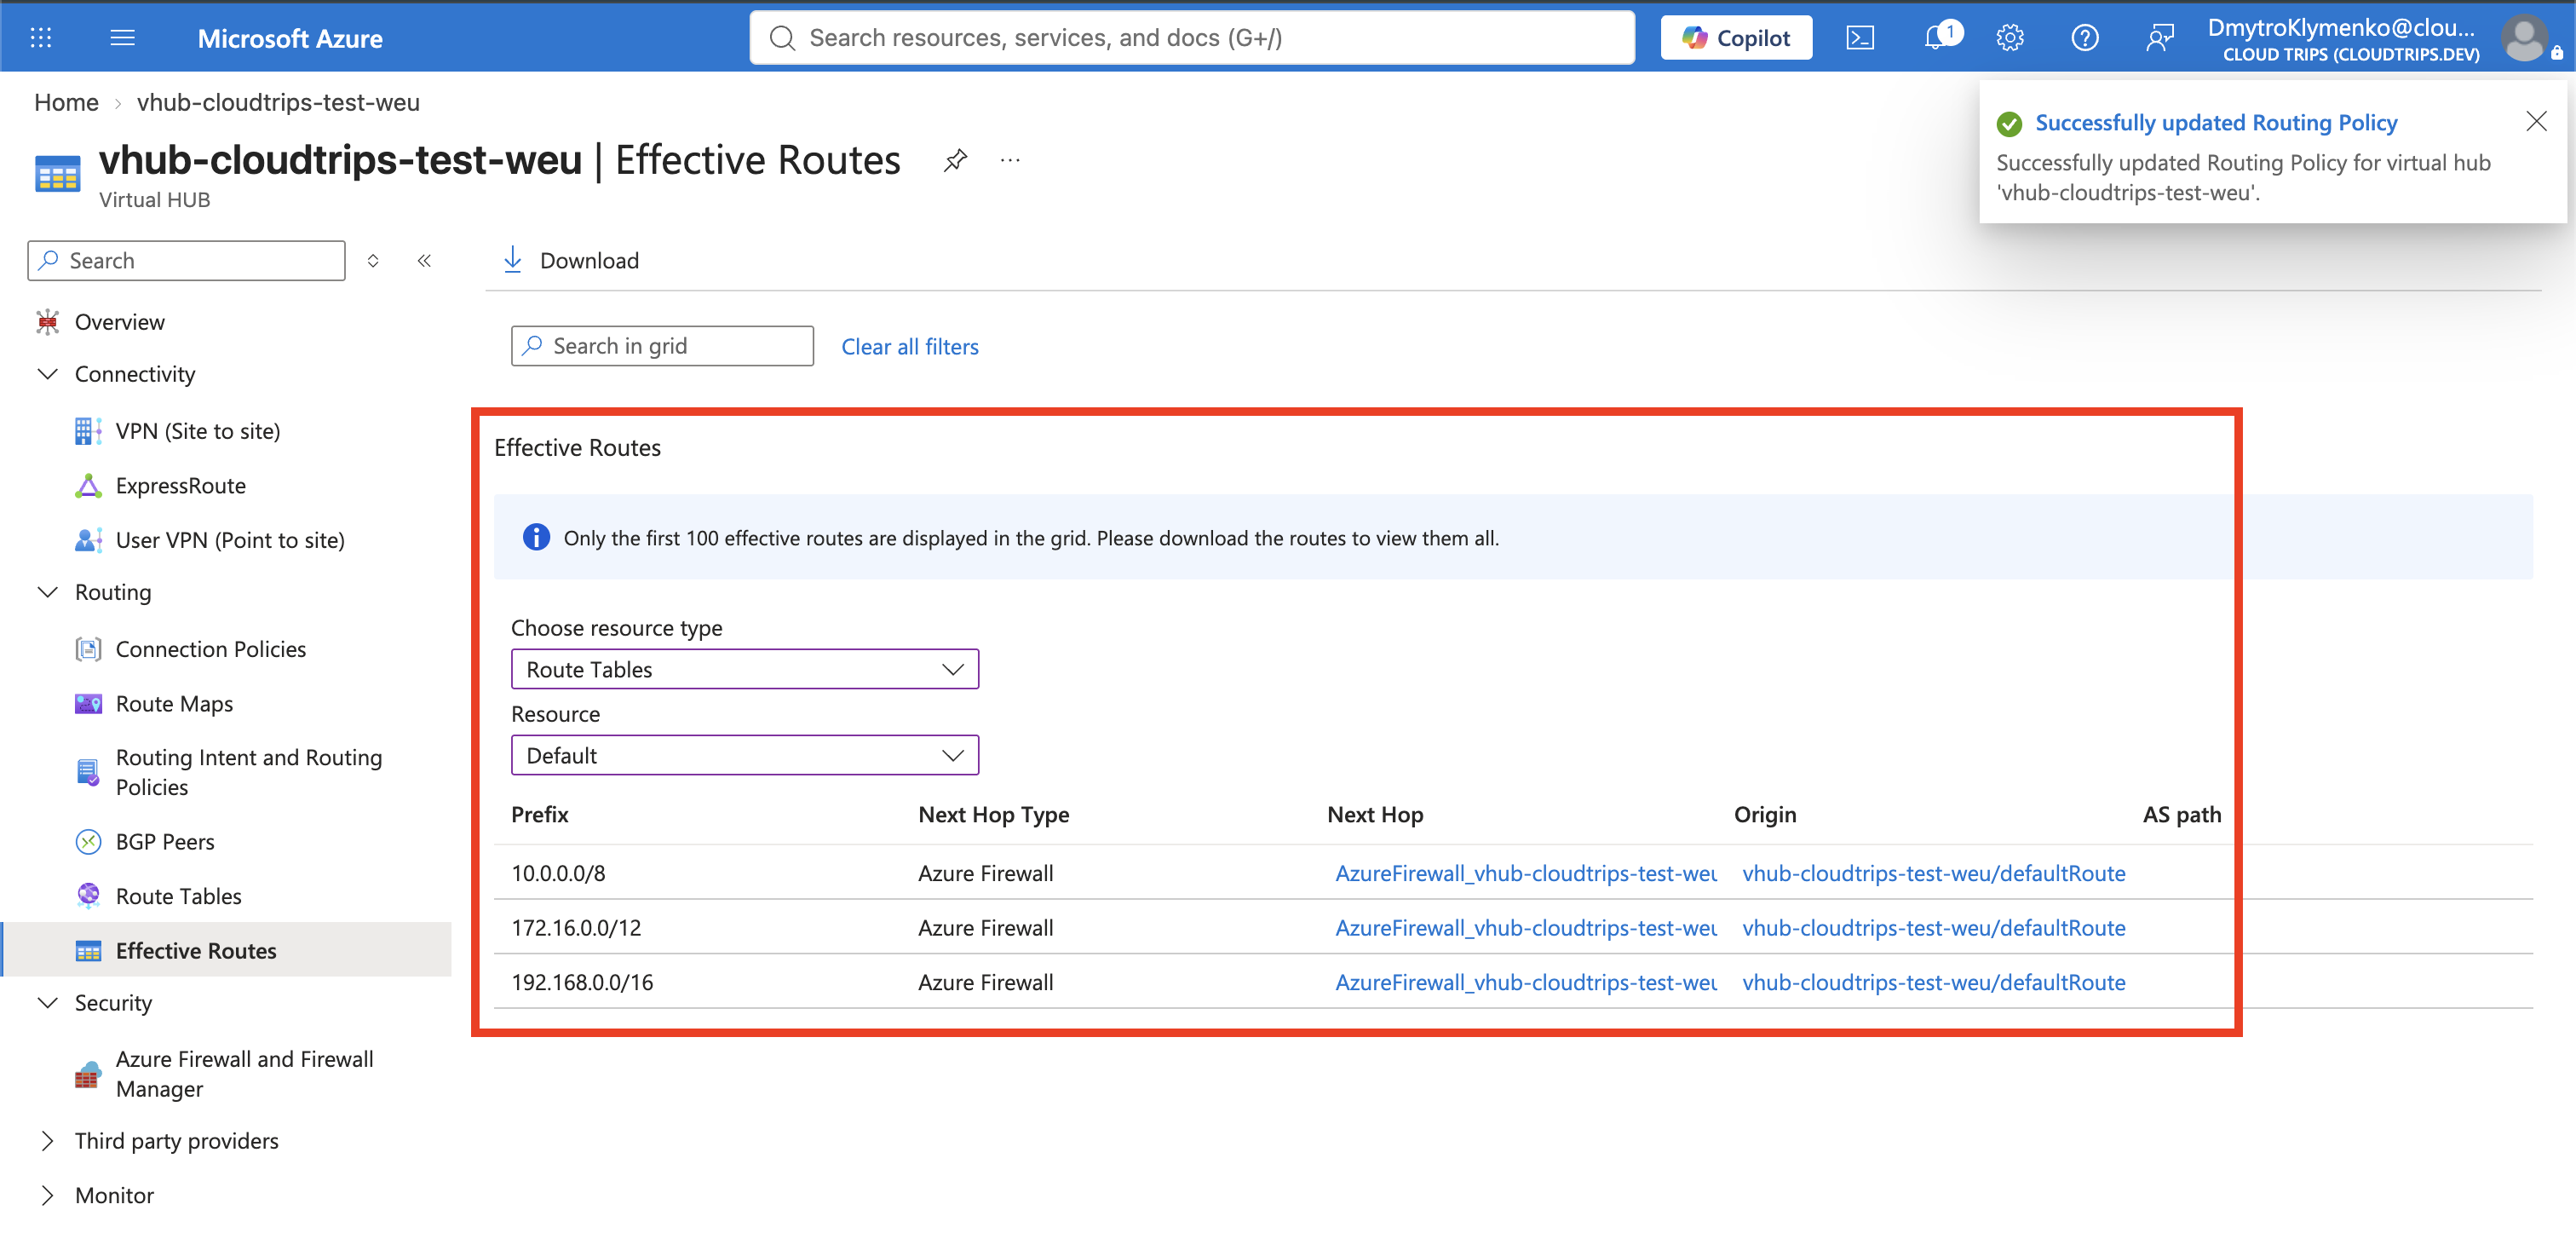The width and height of the screenshot is (2576, 1239).
Task: Click the Microsoft Azure logo text
Action: [290, 38]
